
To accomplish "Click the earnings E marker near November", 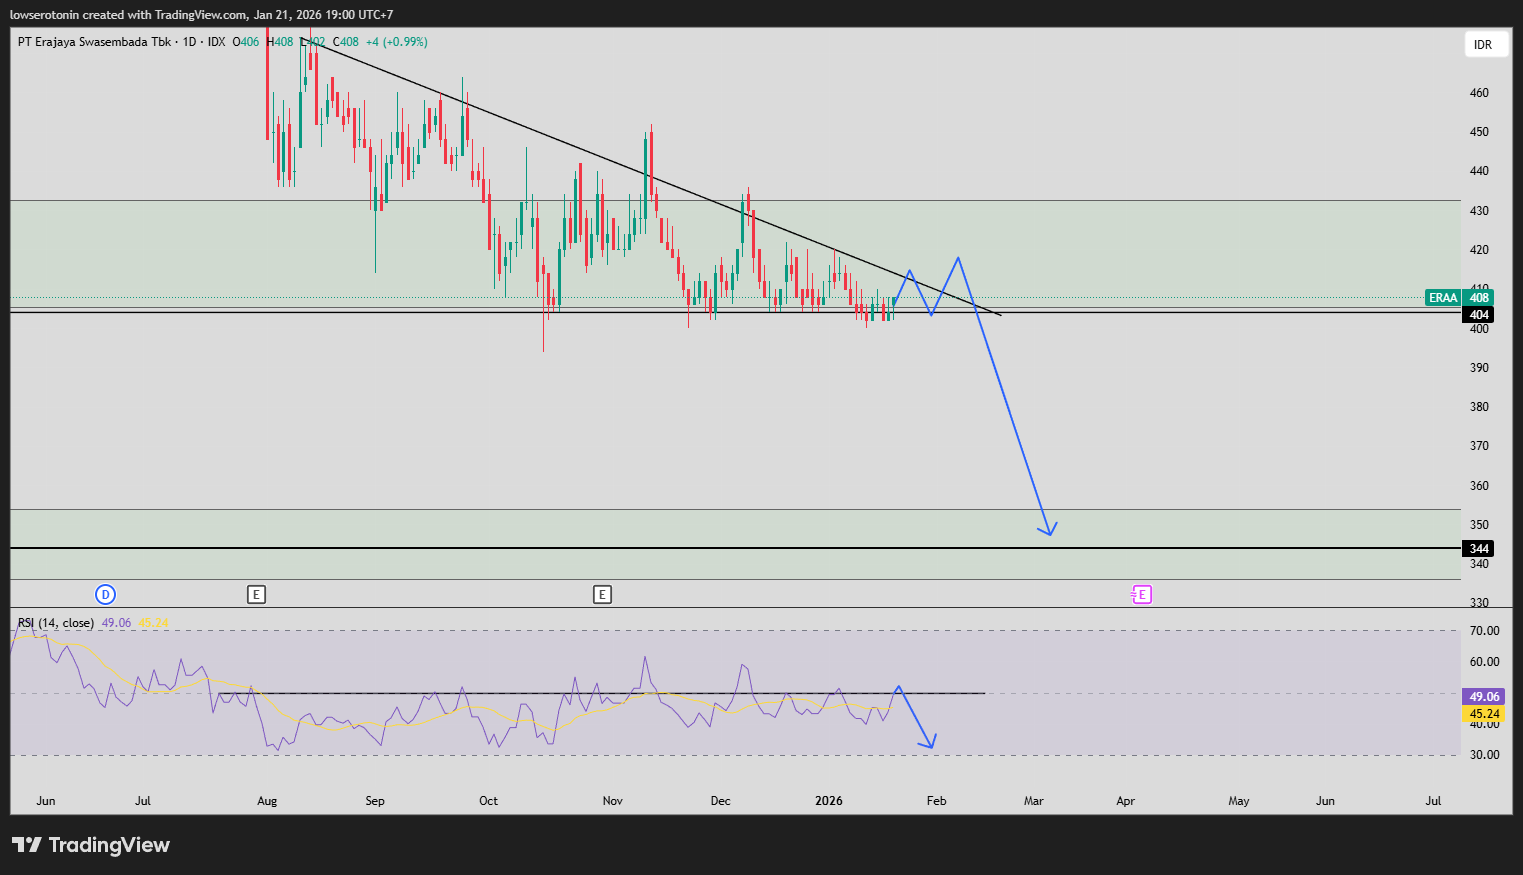I will [x=602, y=595].
